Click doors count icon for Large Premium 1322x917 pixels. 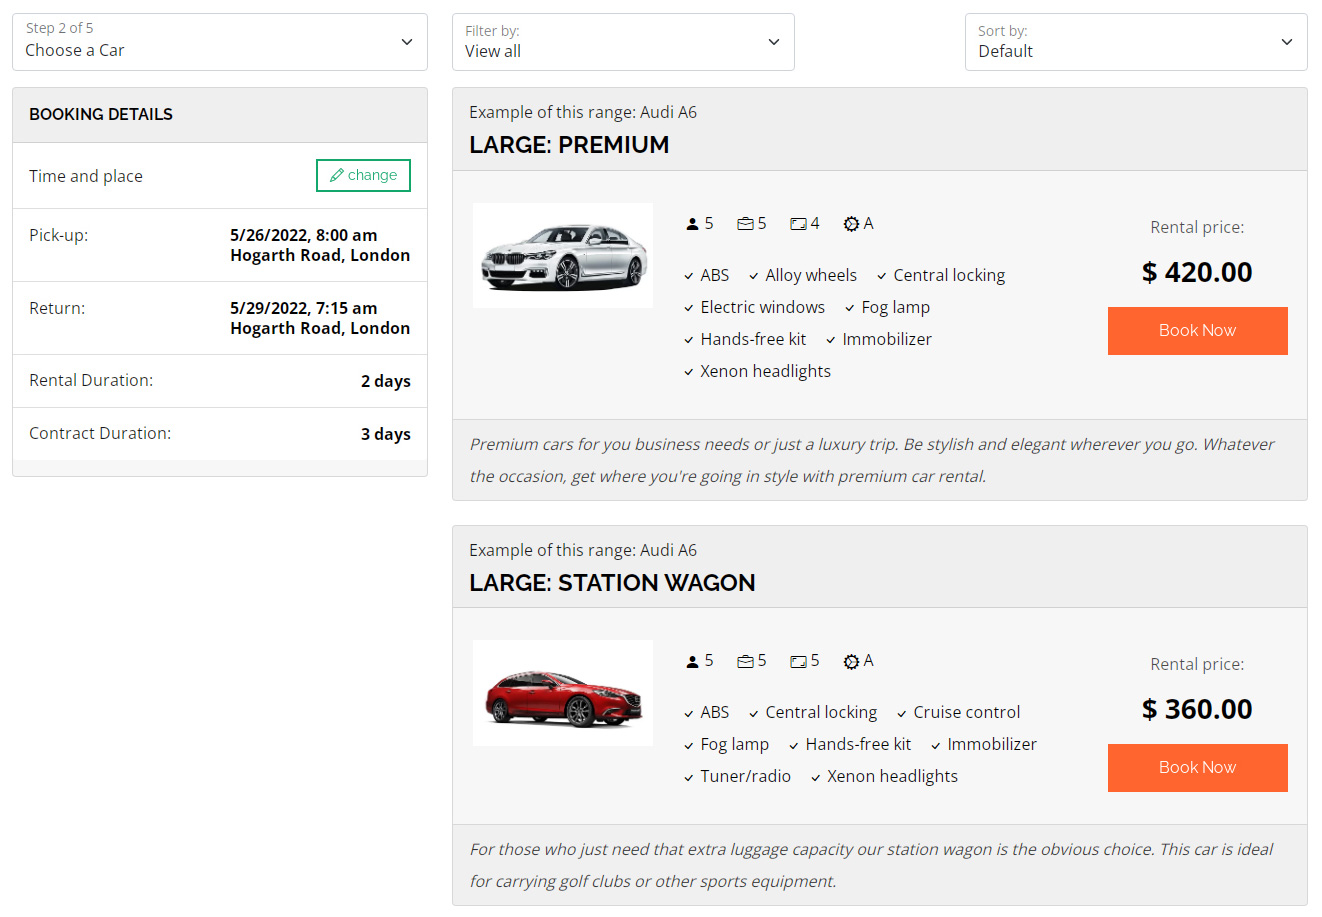pyautogui.click(x=798, y=224)
